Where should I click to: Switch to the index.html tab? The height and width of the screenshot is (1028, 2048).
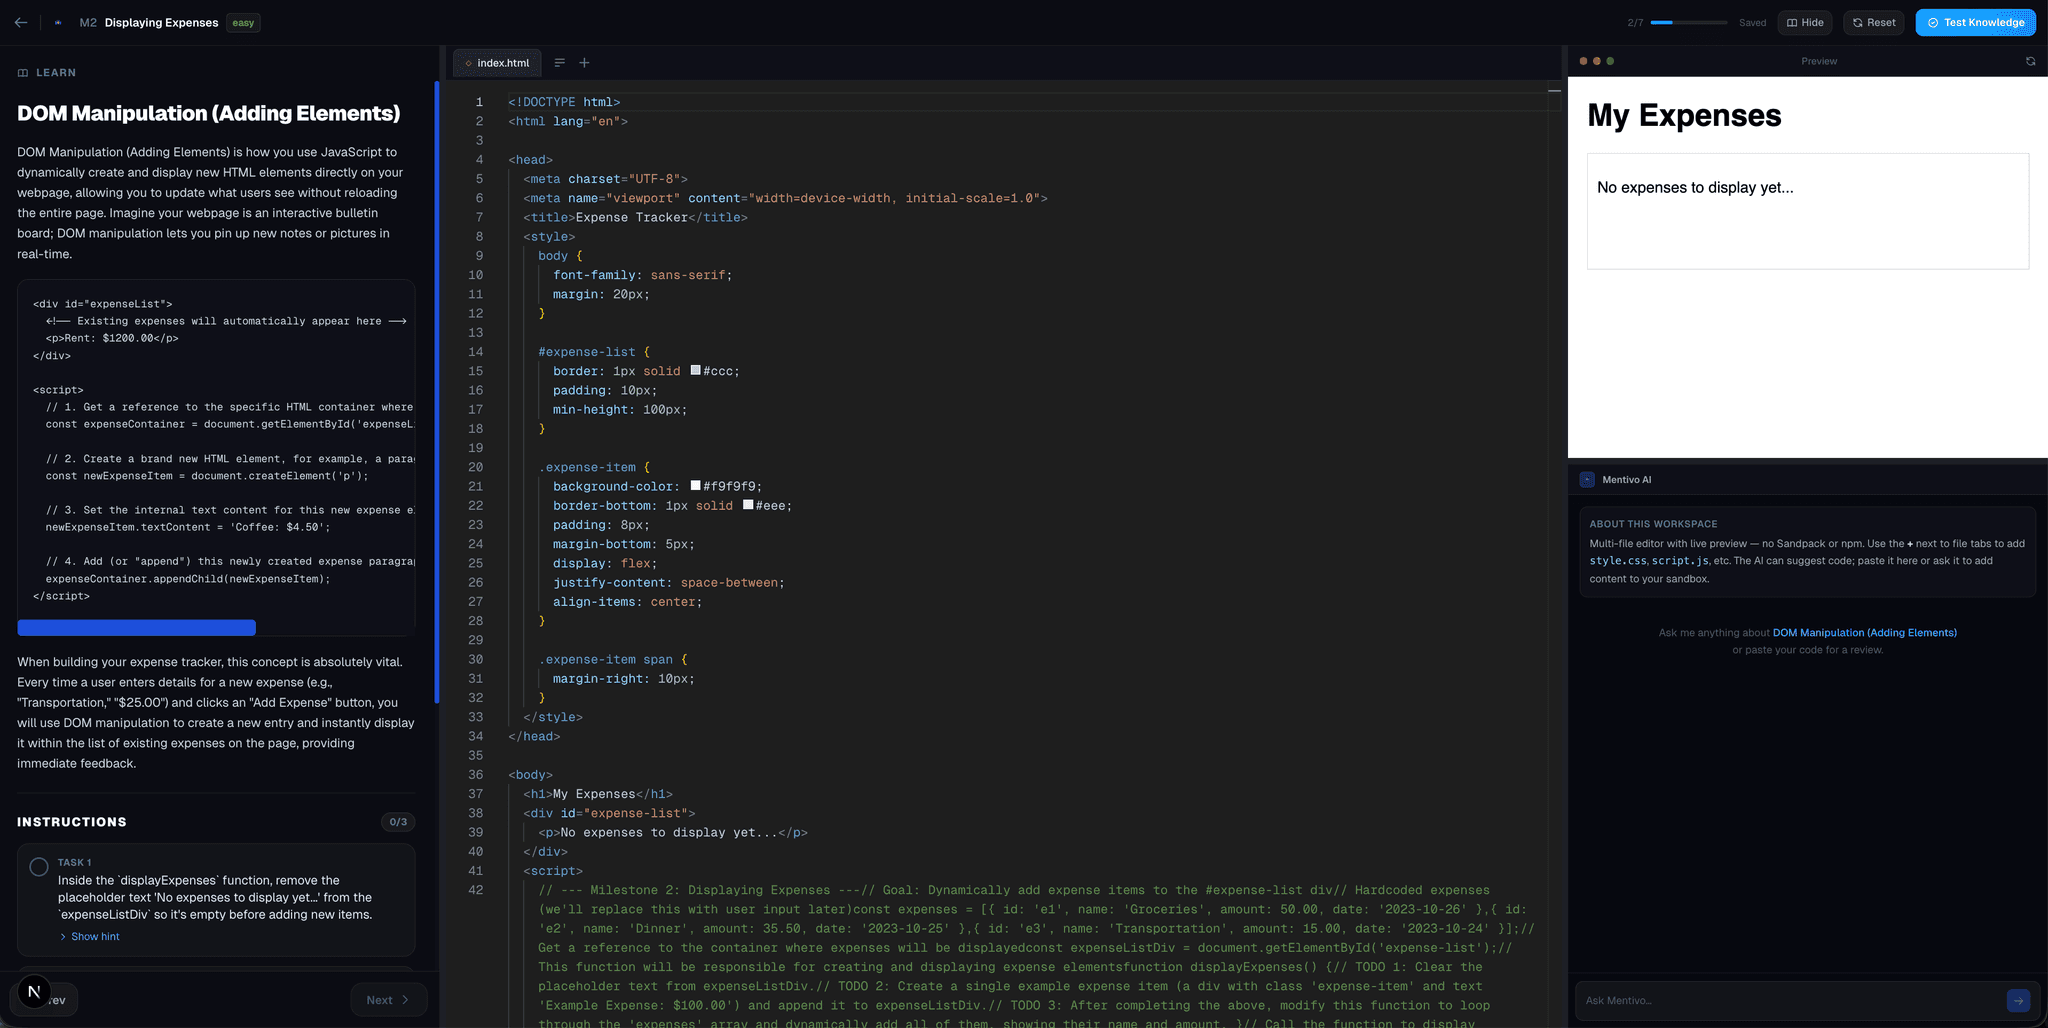click(497, 63)
